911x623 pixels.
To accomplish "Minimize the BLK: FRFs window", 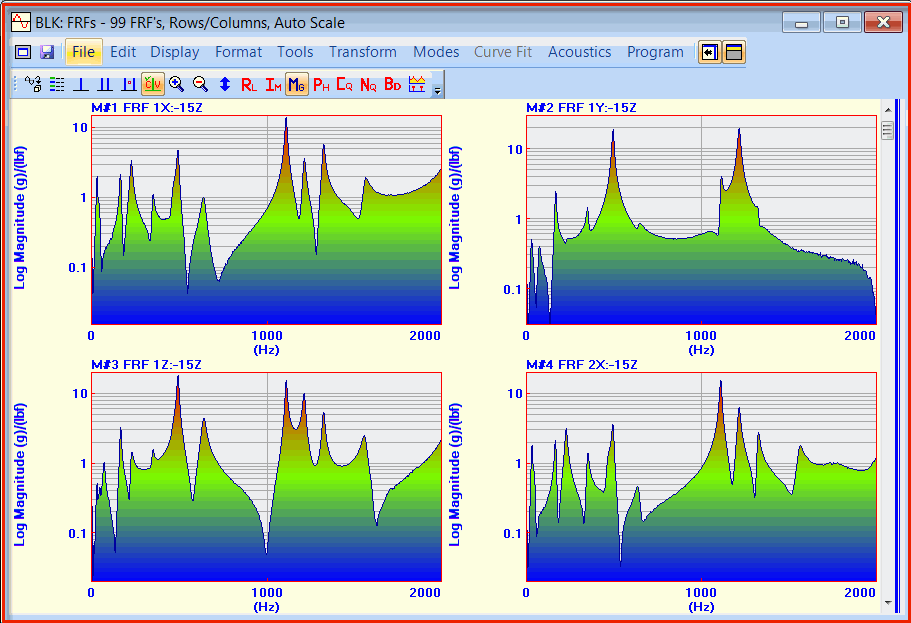I will tap(801, 23).
